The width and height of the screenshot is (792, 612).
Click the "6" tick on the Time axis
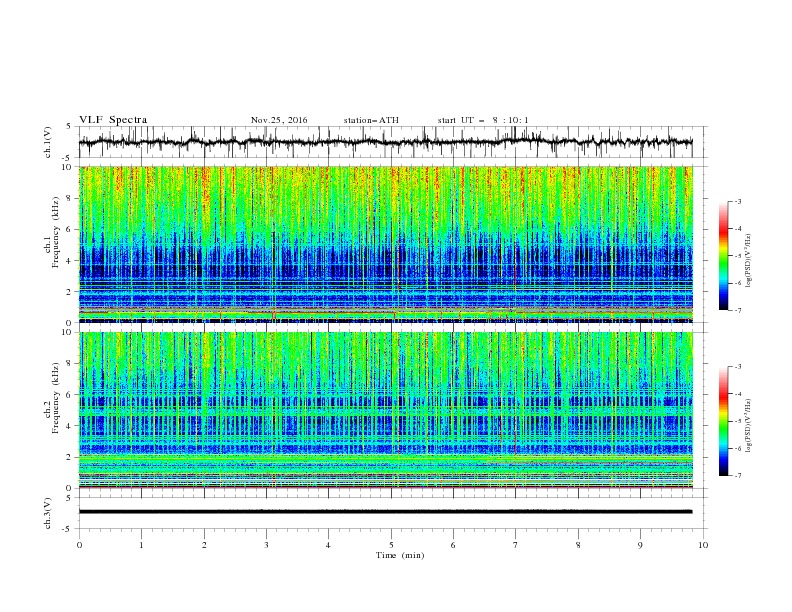coord(453,545)
